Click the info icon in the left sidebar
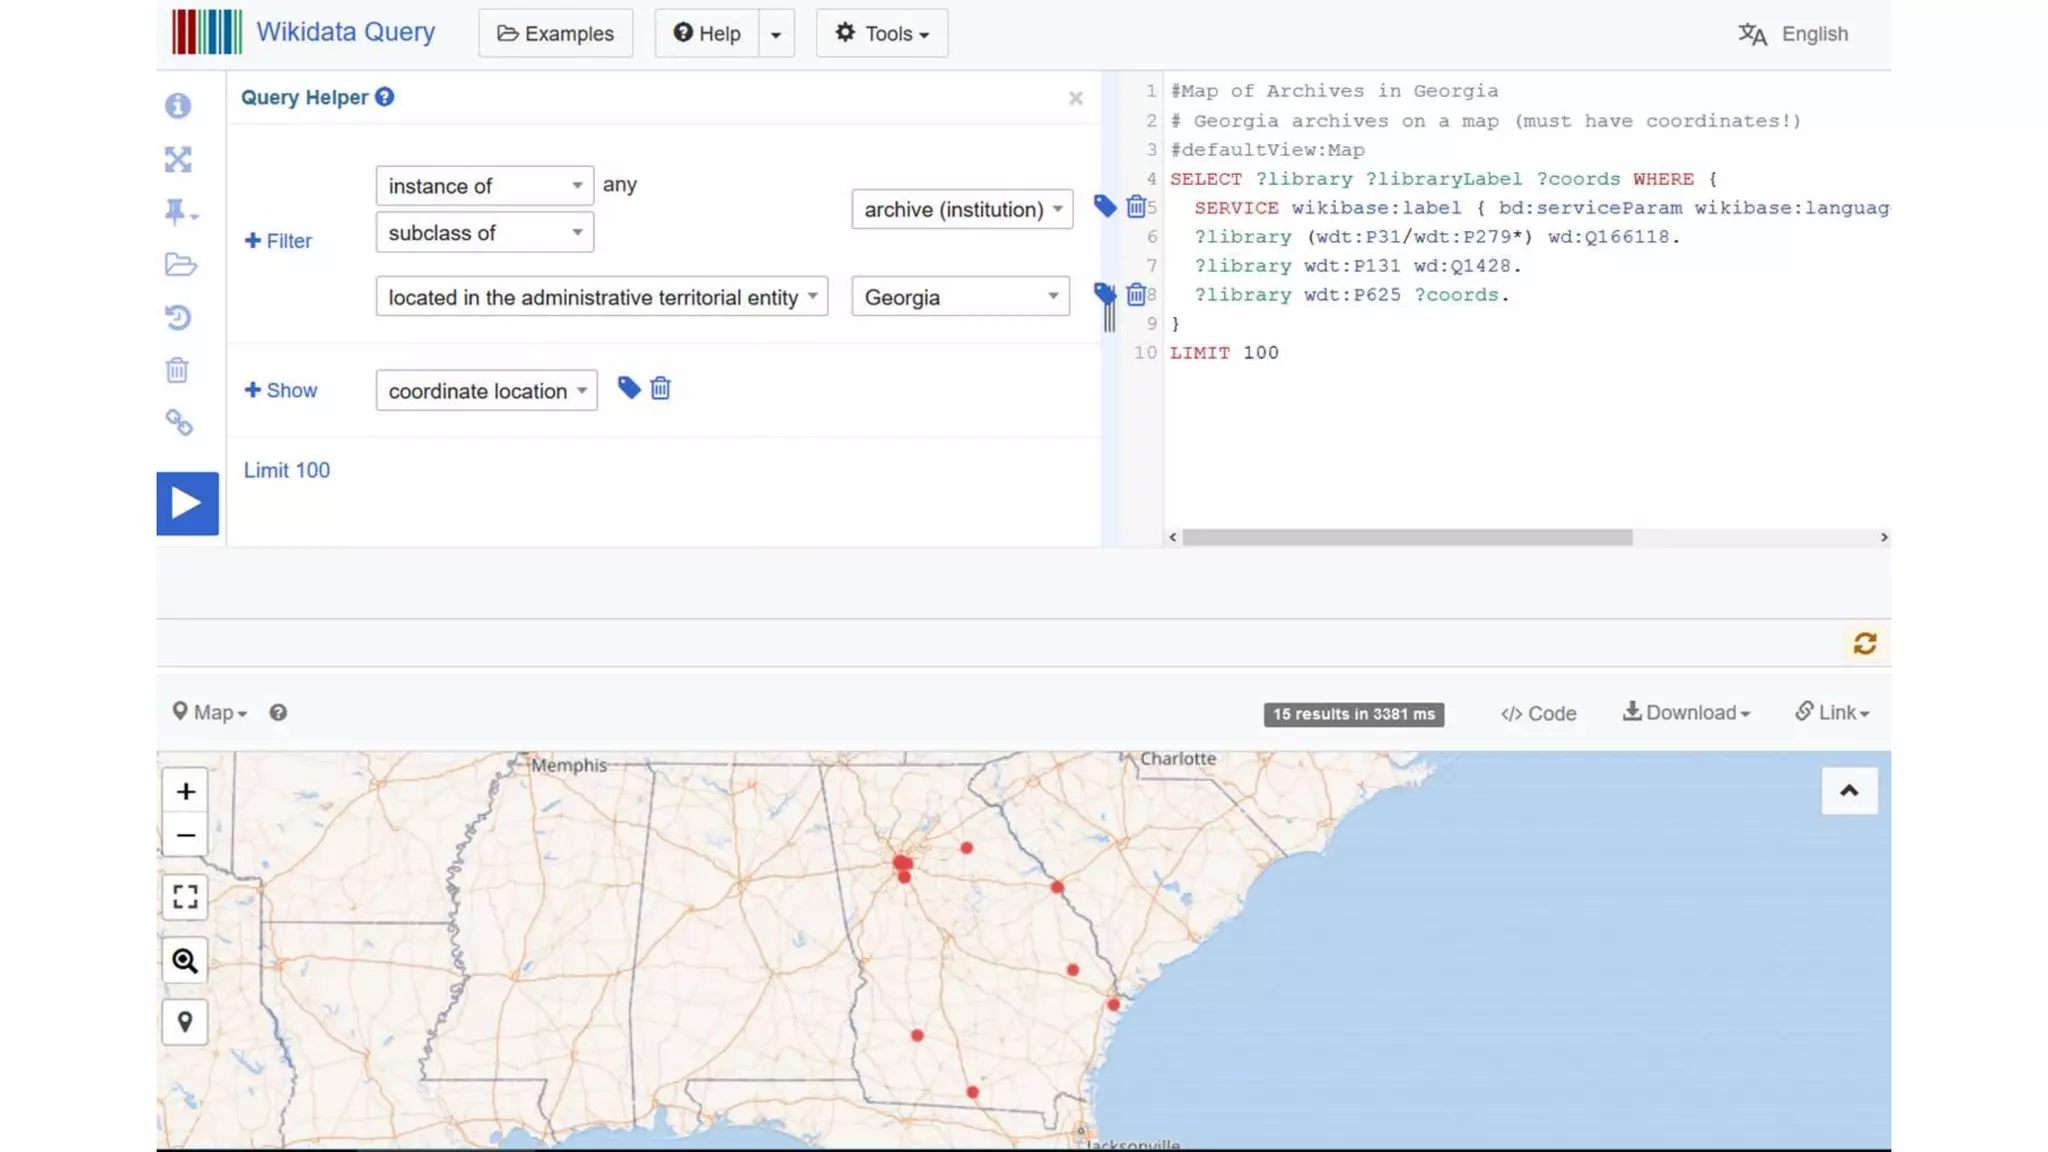The height and width of the screenshot is (1152, 2048). pyautogui.click(x=178, y=106)
